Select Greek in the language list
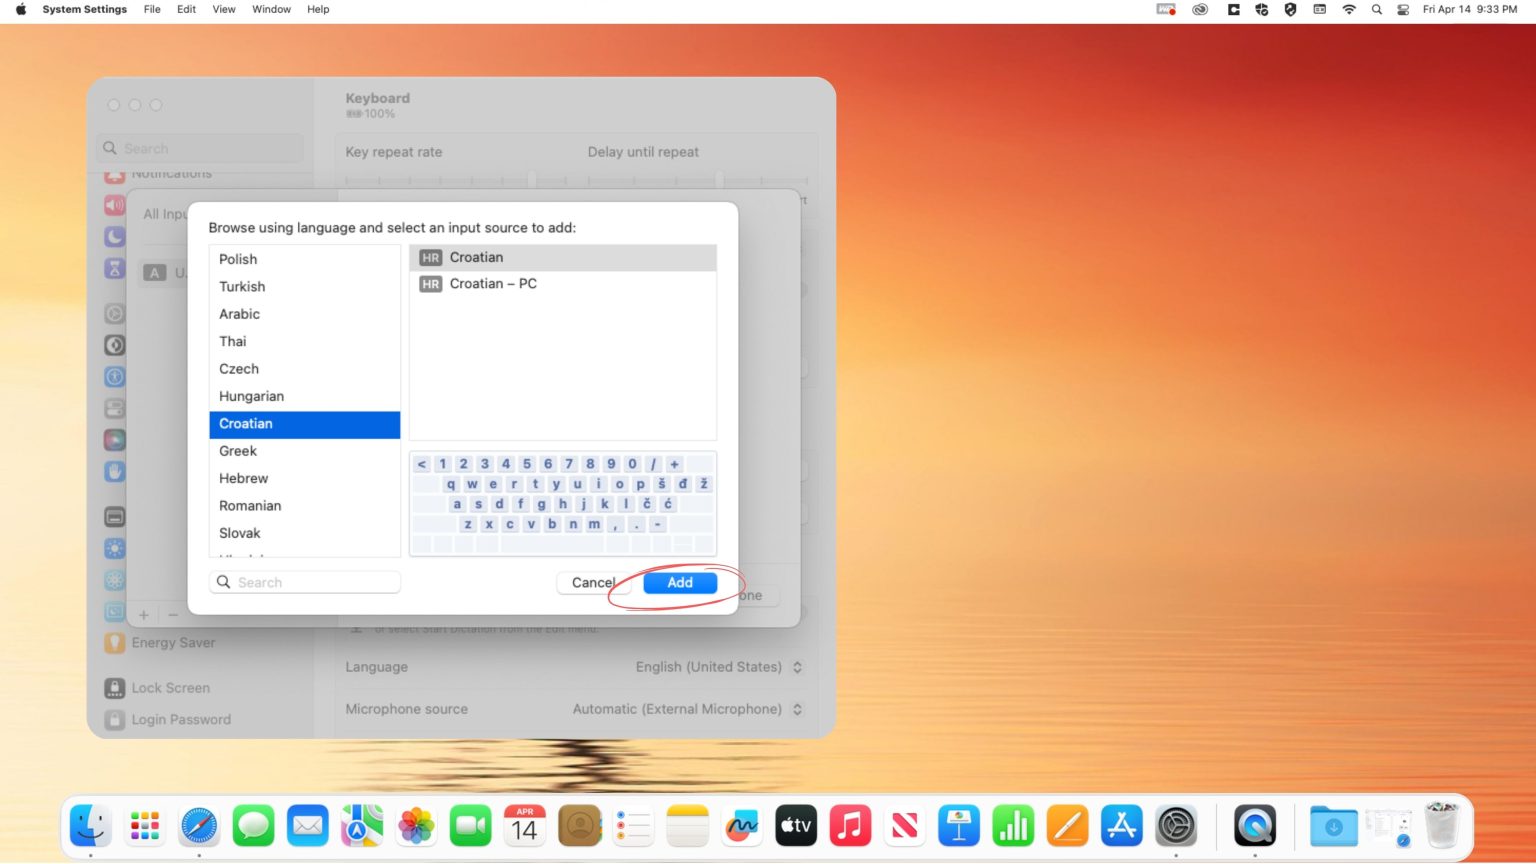This screenshot has width=1536, height=864. 238,451
